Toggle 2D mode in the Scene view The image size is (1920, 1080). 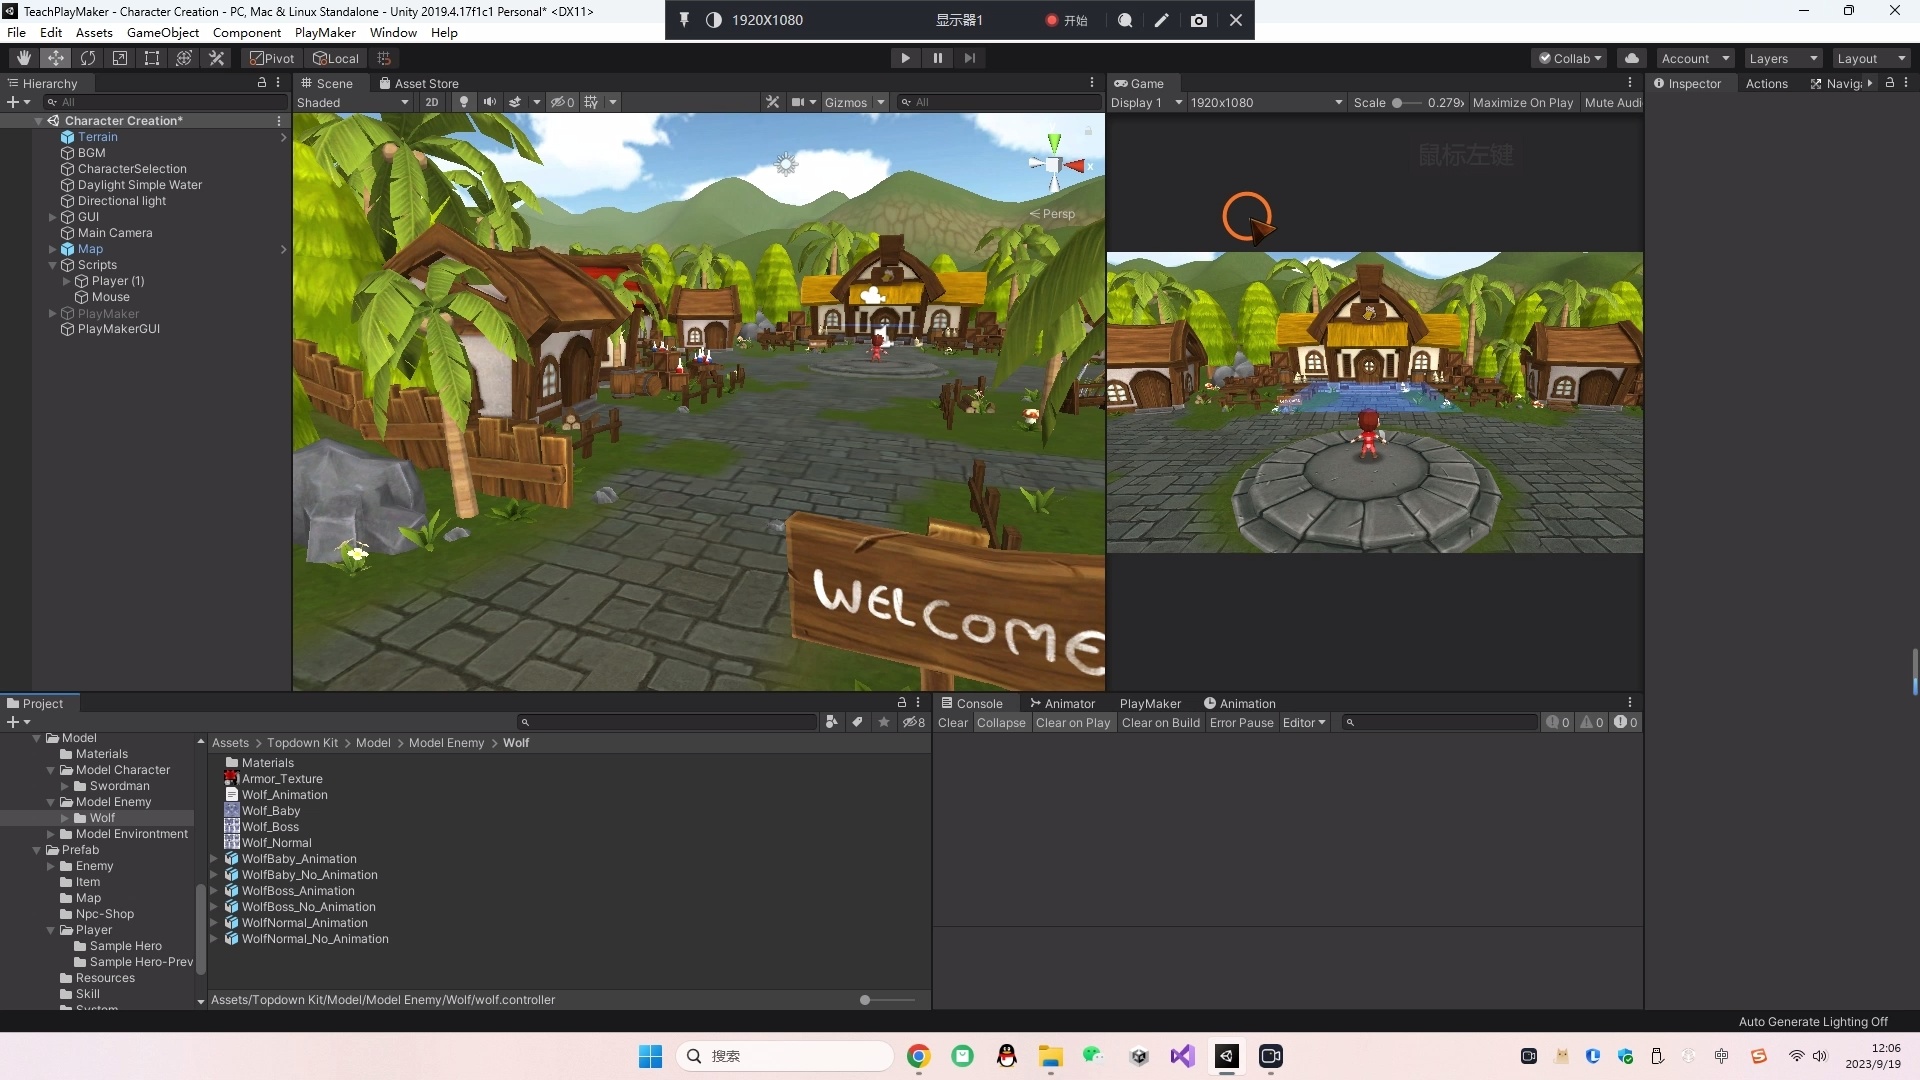point(431,102)
